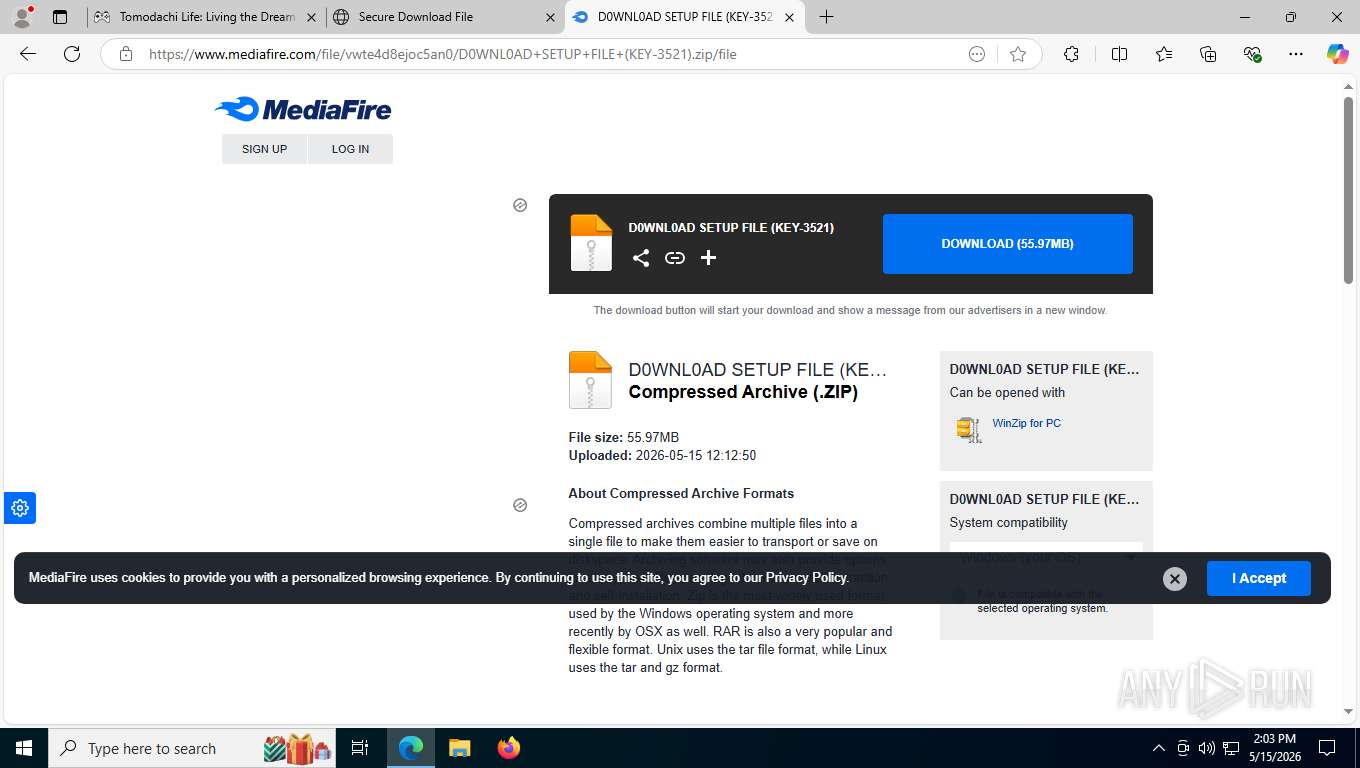
Task: Close the MediaFire download tab
Action: (789, 17)
